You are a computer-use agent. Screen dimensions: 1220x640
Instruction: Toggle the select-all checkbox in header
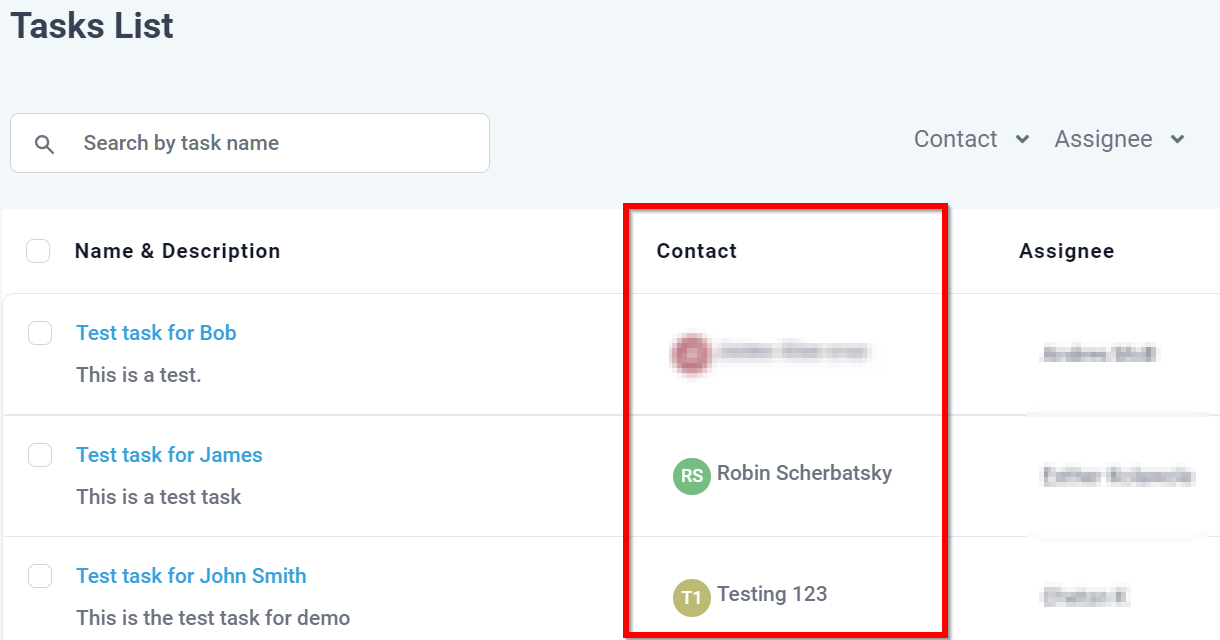coord(38,251)
